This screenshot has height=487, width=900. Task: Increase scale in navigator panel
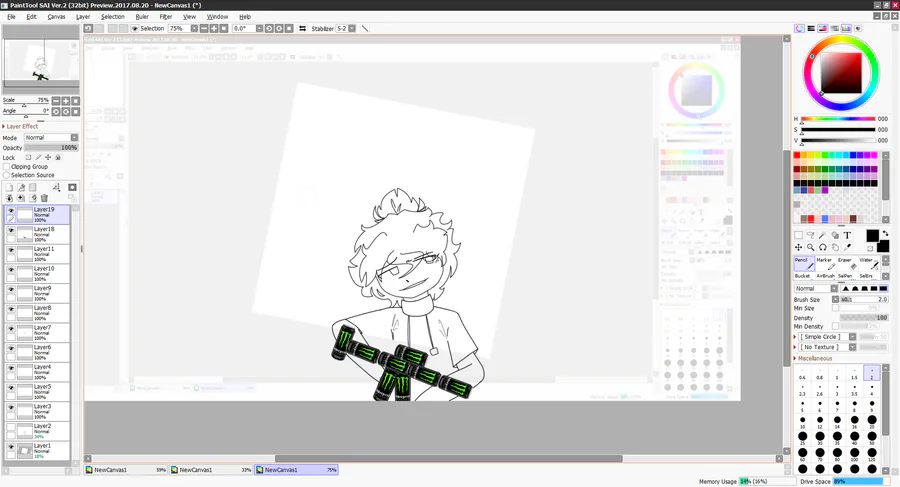click(x=65, y=101)
